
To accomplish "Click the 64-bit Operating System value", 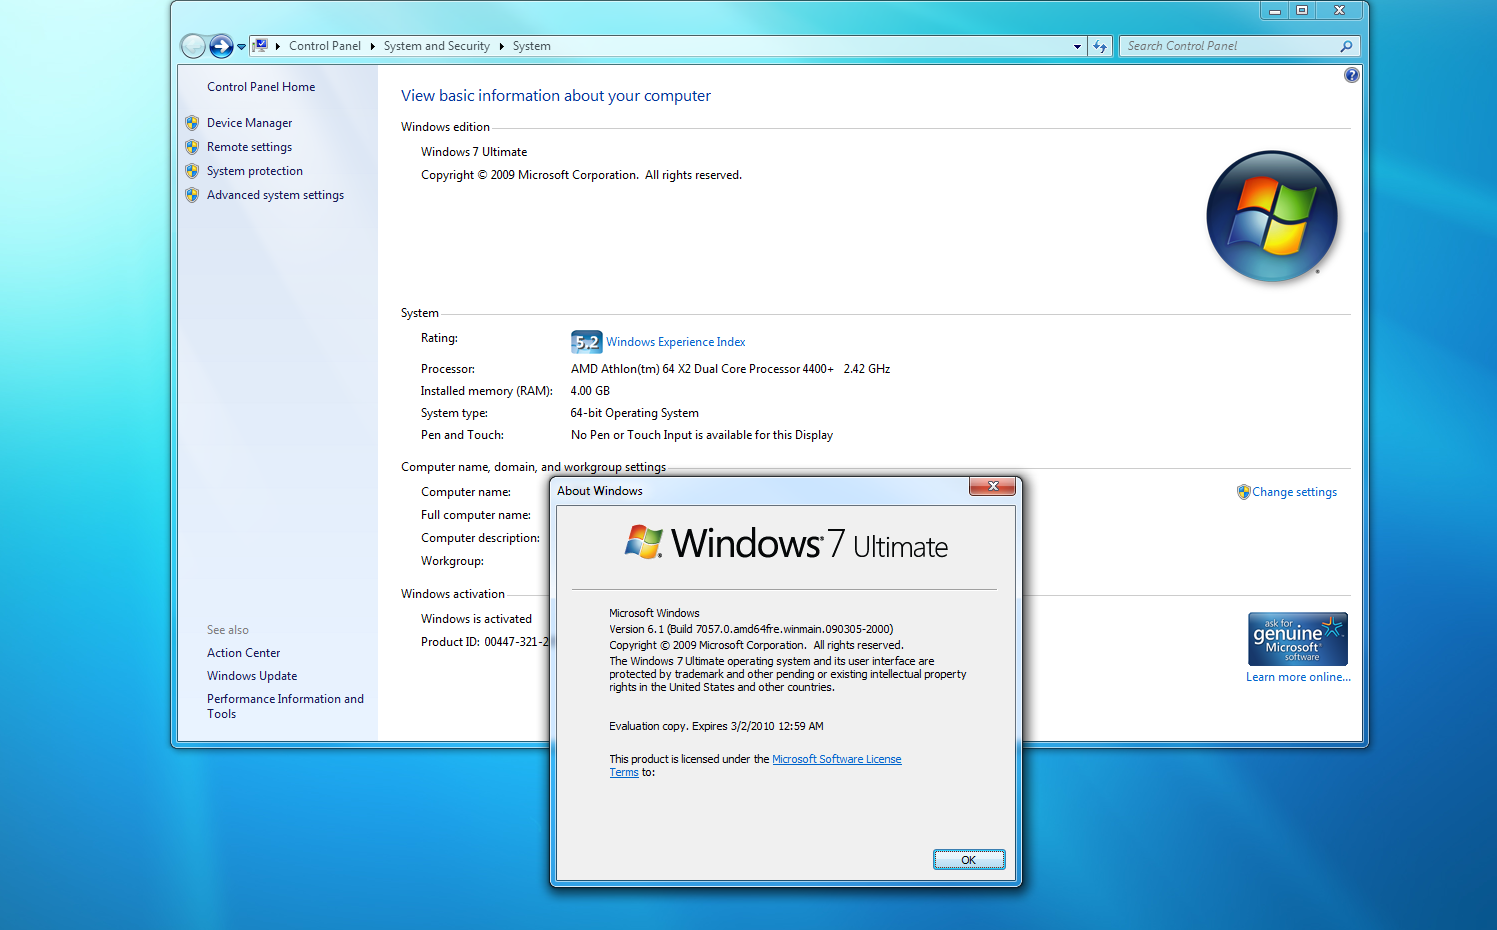I will [x=634, y=413].
